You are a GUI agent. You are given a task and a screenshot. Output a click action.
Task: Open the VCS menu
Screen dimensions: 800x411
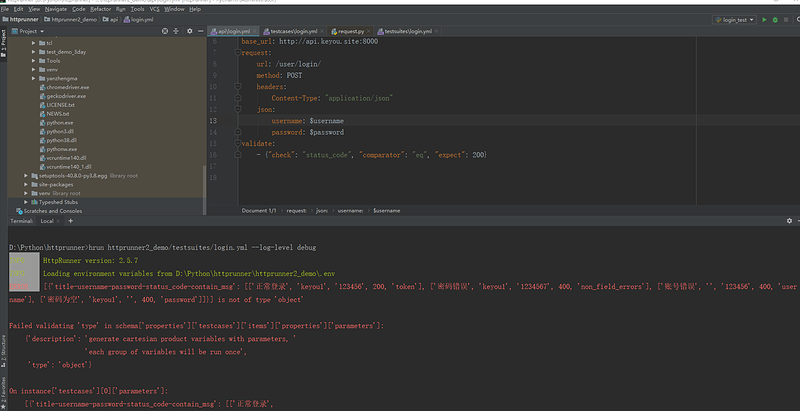(x=155, y=9)
